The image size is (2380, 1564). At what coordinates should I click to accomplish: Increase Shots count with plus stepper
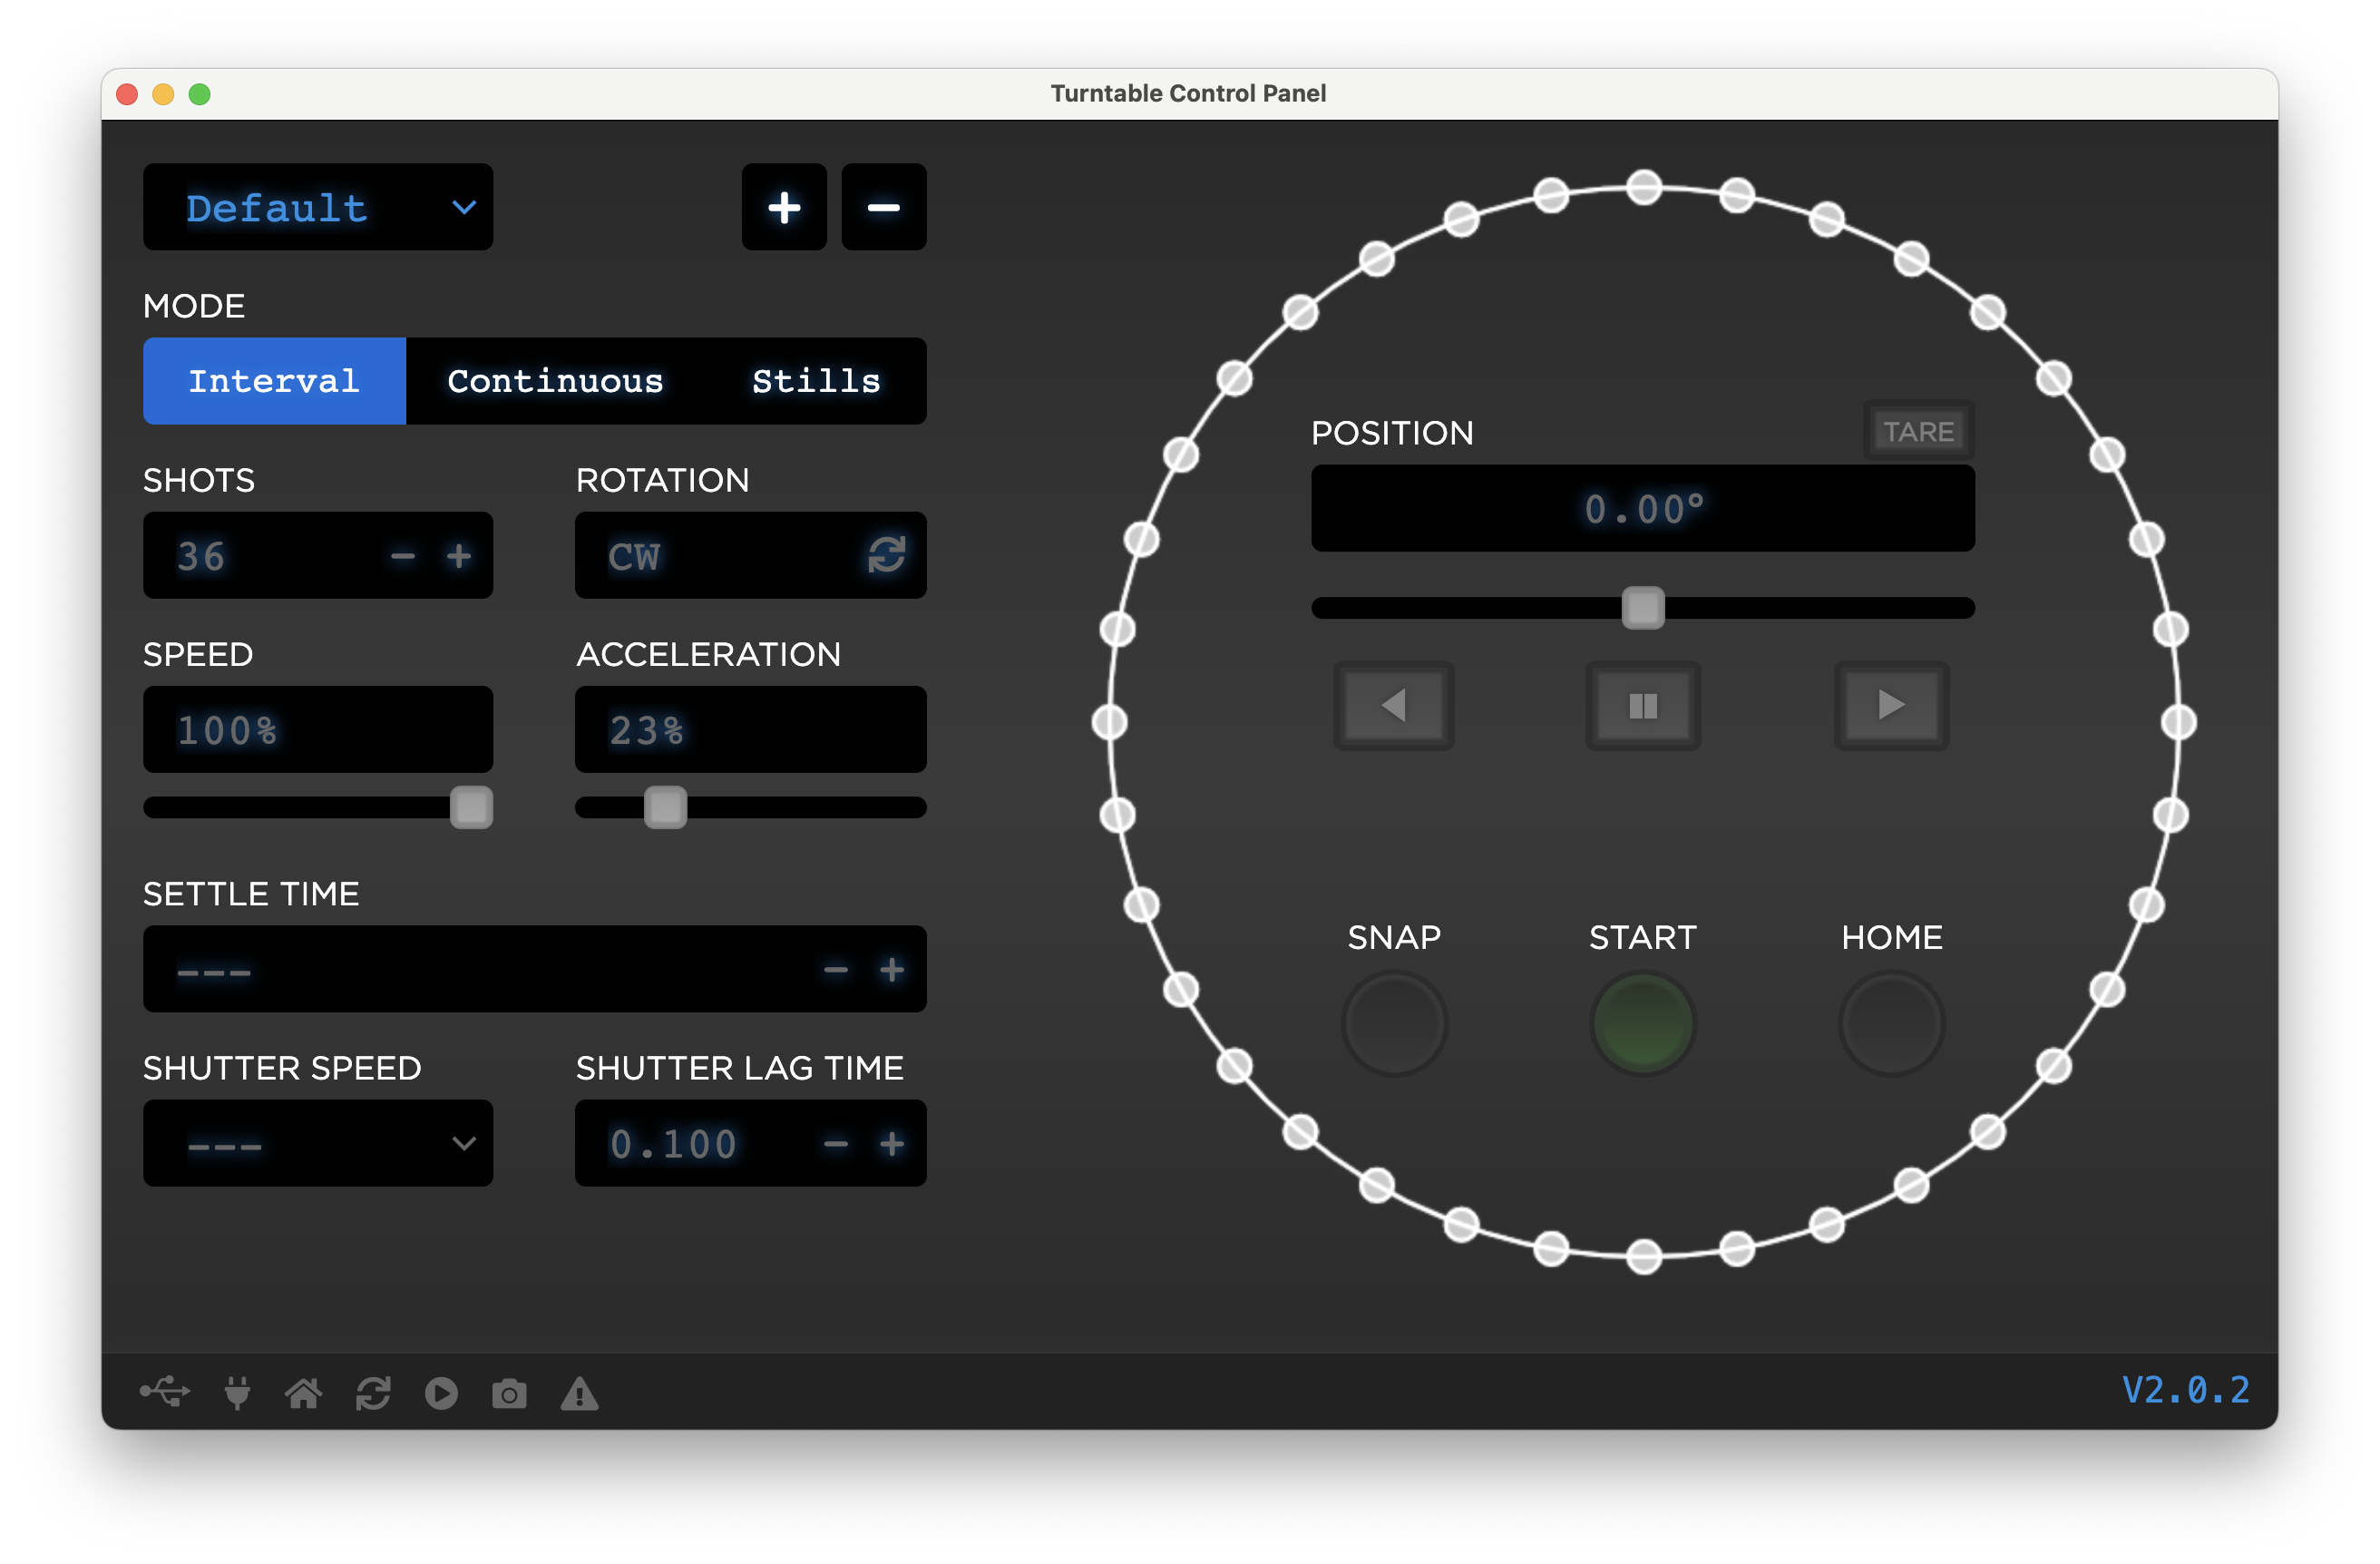tap(459, 555)
